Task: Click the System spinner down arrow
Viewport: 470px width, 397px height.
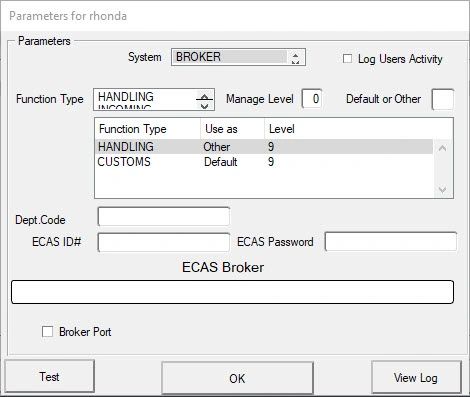Action: tap(295, 61)
